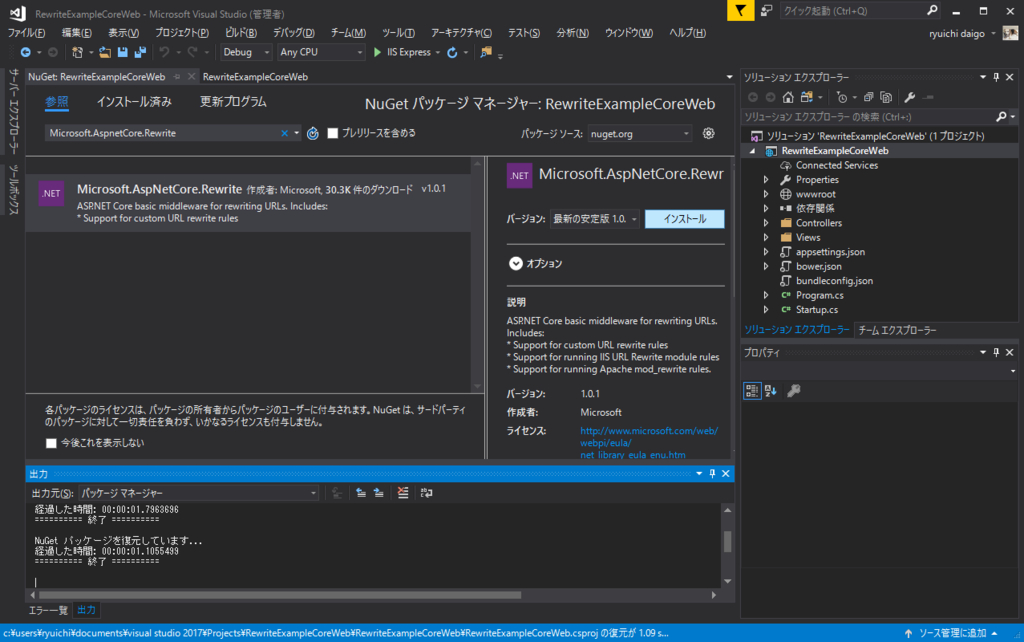
Task: Open the Tools menu
Action: pyautogui.click(x=398, y=33)
